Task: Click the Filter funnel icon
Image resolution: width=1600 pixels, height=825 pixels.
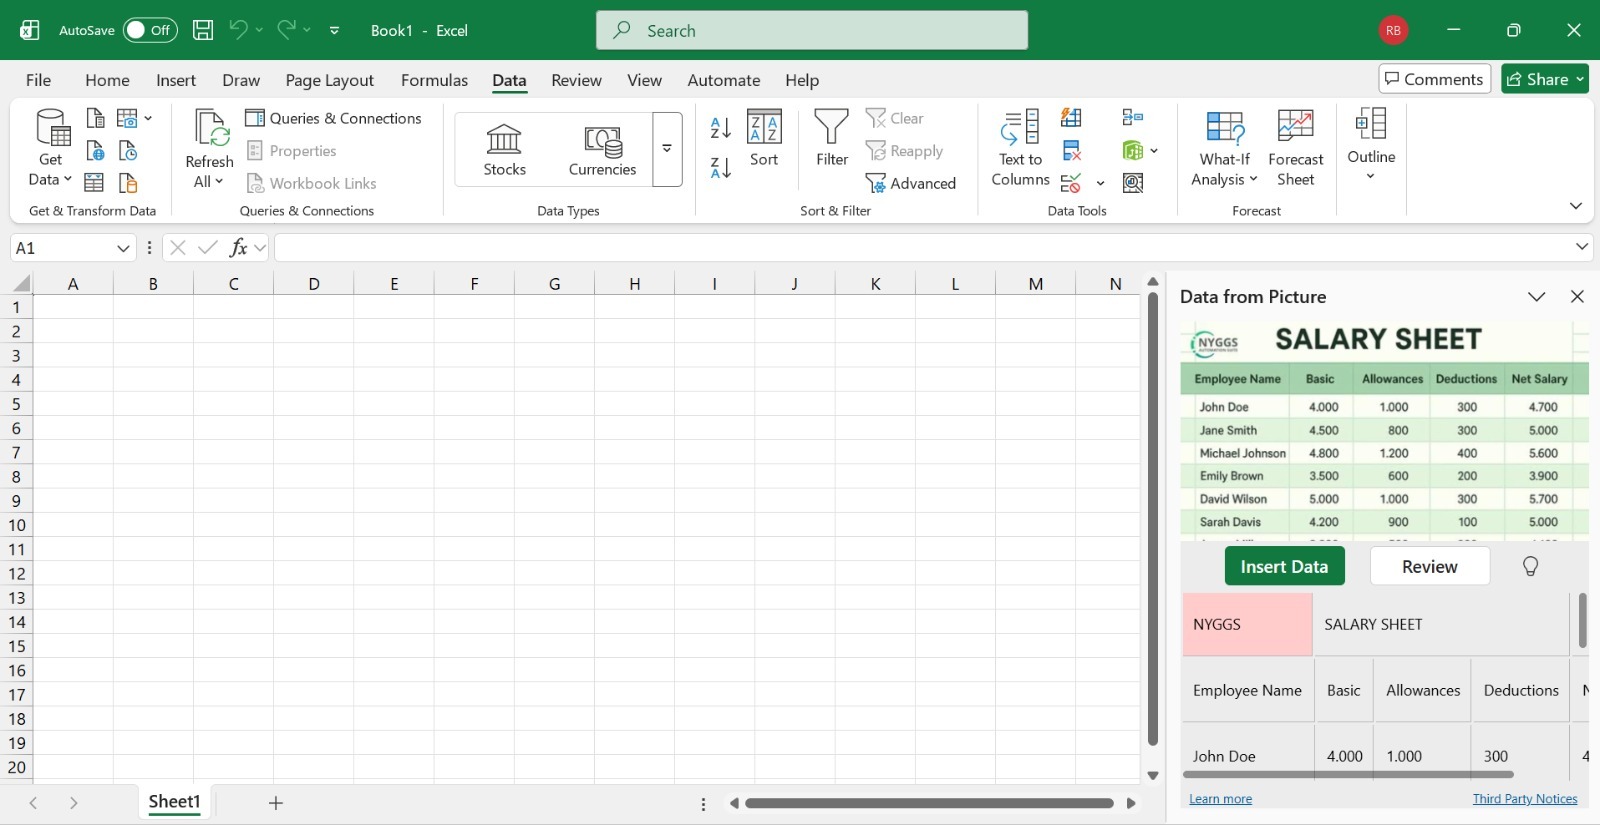Action: [x=832, y=127]
